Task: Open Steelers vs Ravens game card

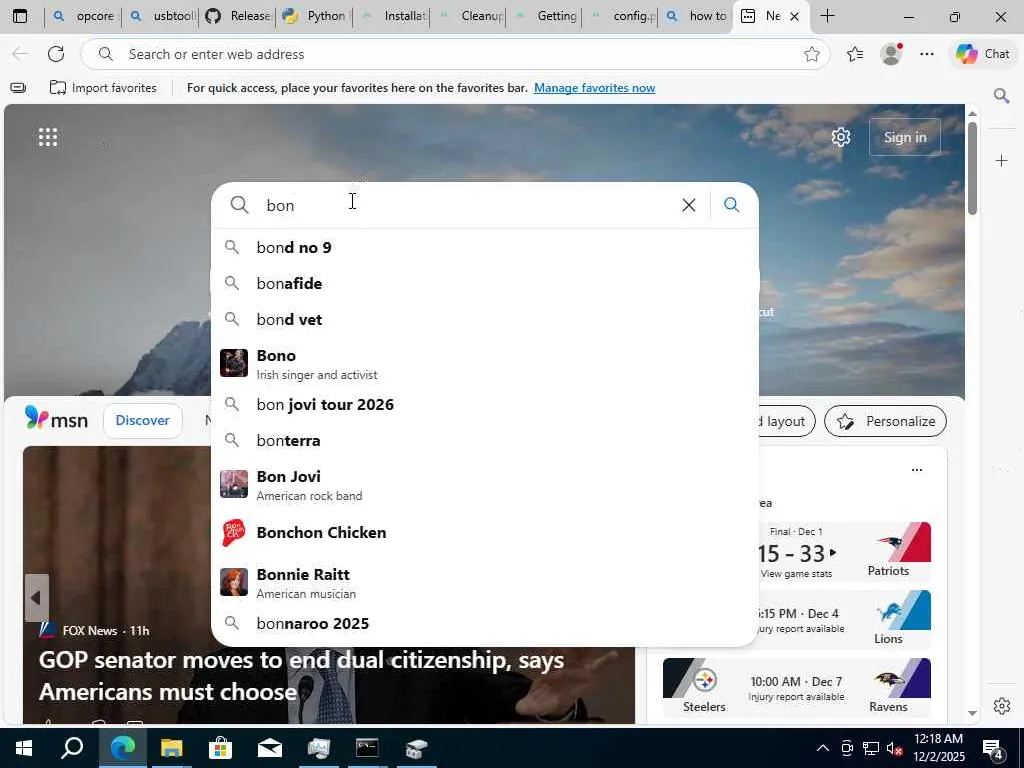Action: click(797, 688)
